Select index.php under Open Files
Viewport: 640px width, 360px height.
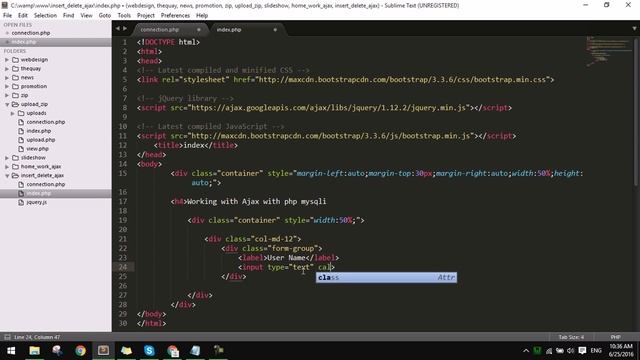click(x=24, y=42)
